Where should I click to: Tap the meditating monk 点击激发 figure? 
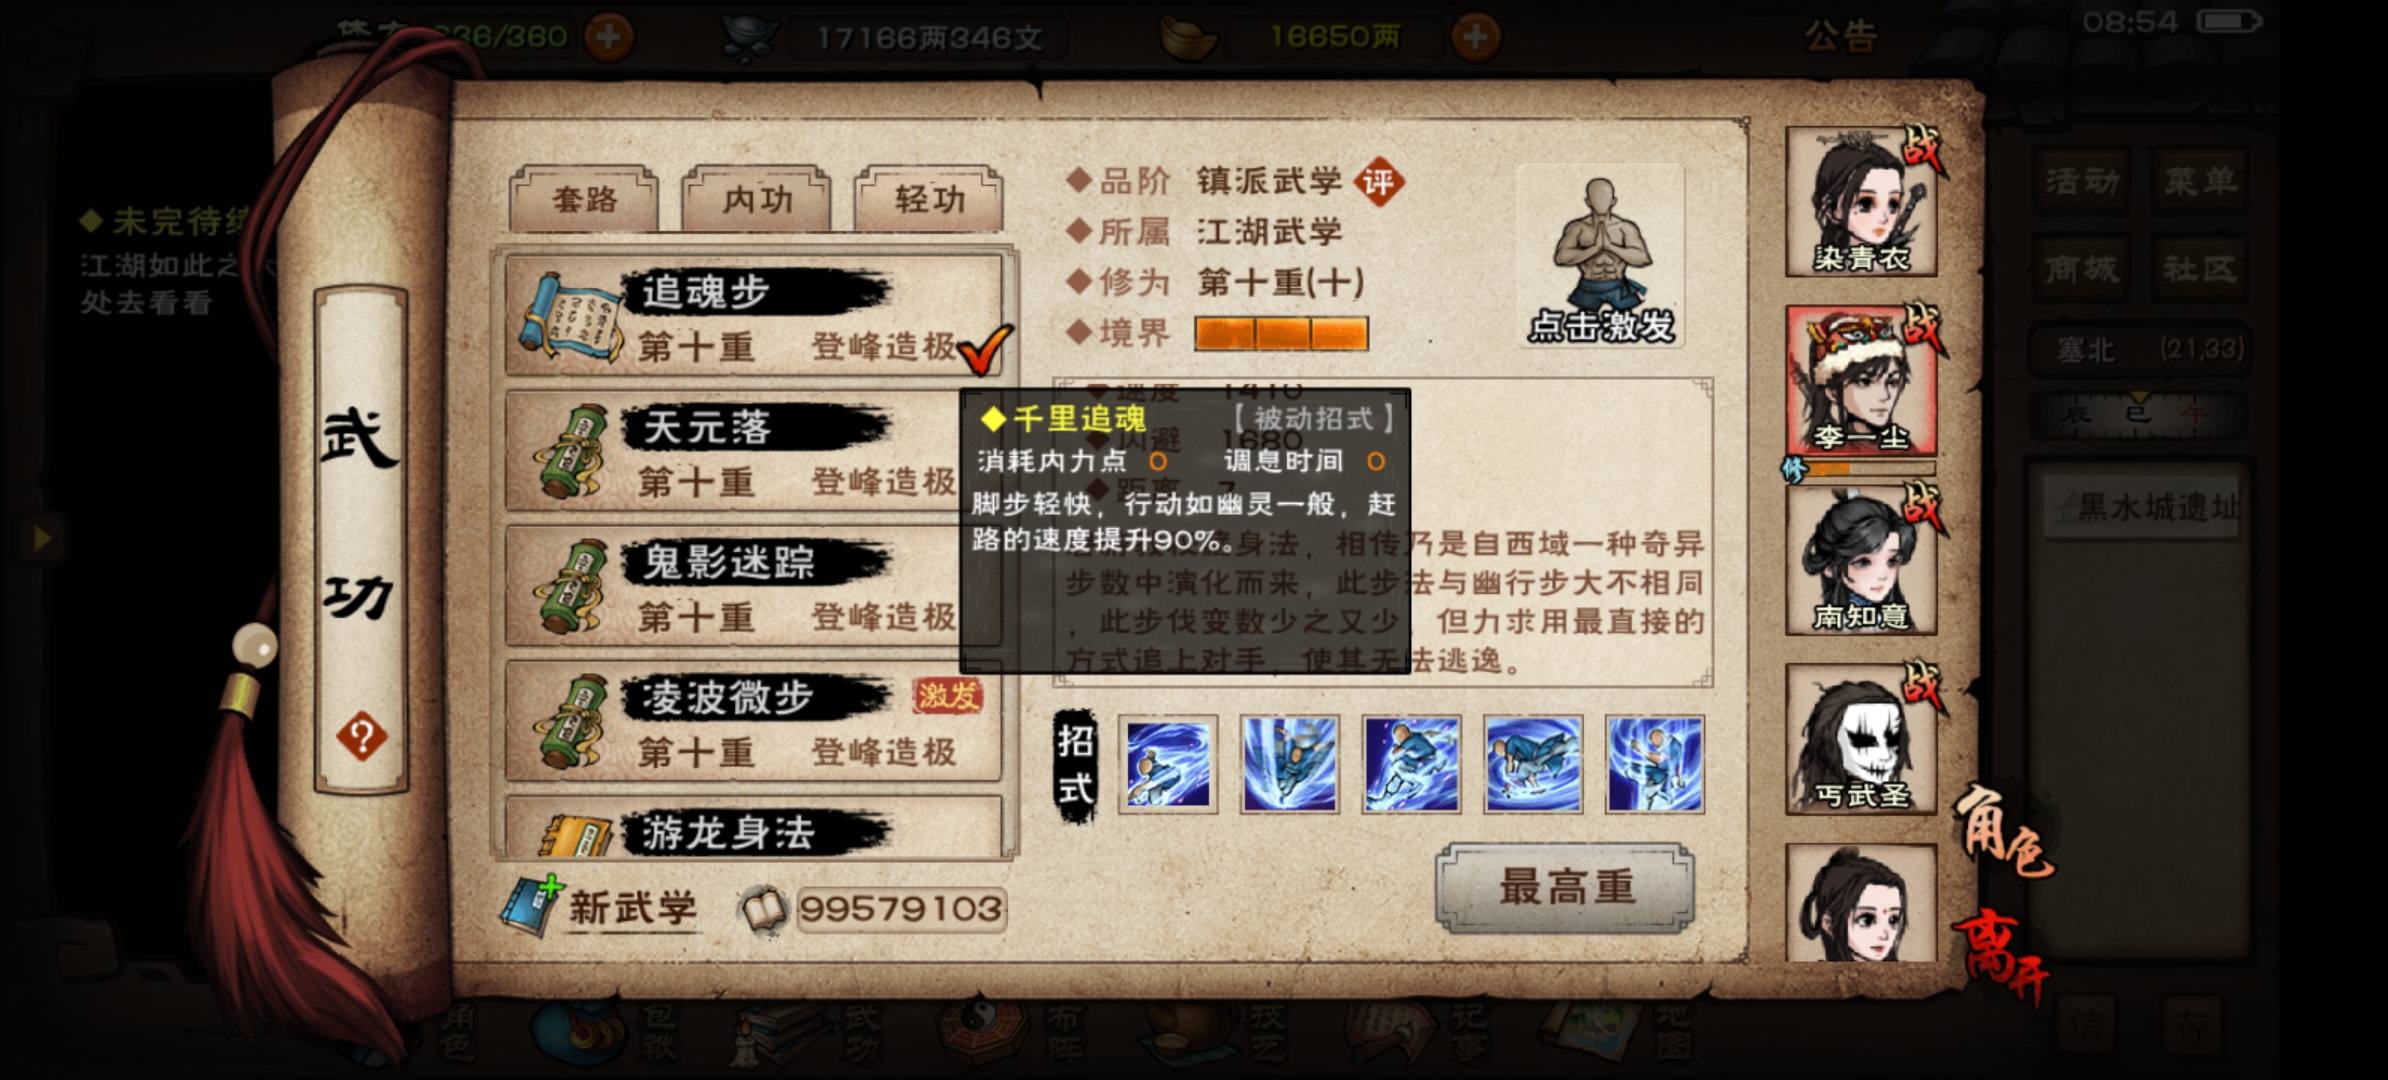click(x=1601, y=258)
